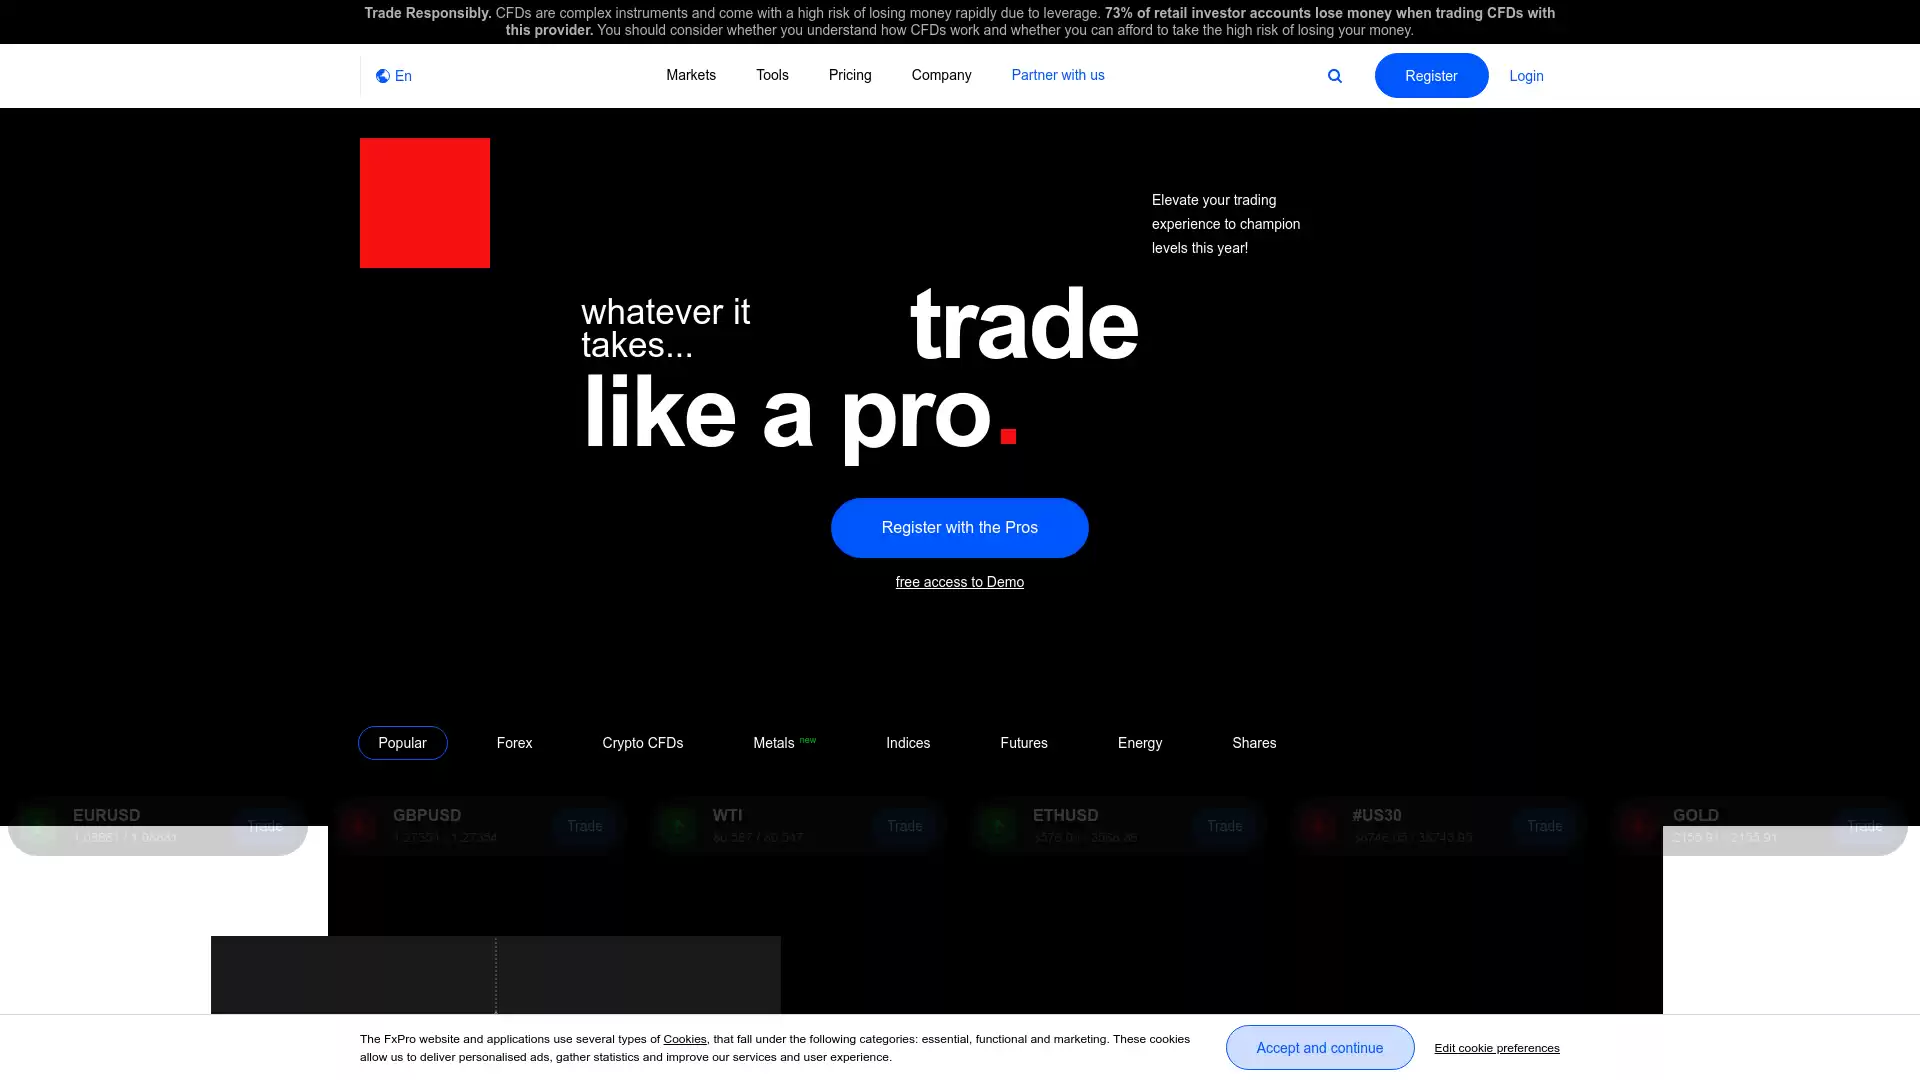Expand the Company navigation menu
The width and height of the screenshot is (1920, 1080).
(x=942, y=75)
